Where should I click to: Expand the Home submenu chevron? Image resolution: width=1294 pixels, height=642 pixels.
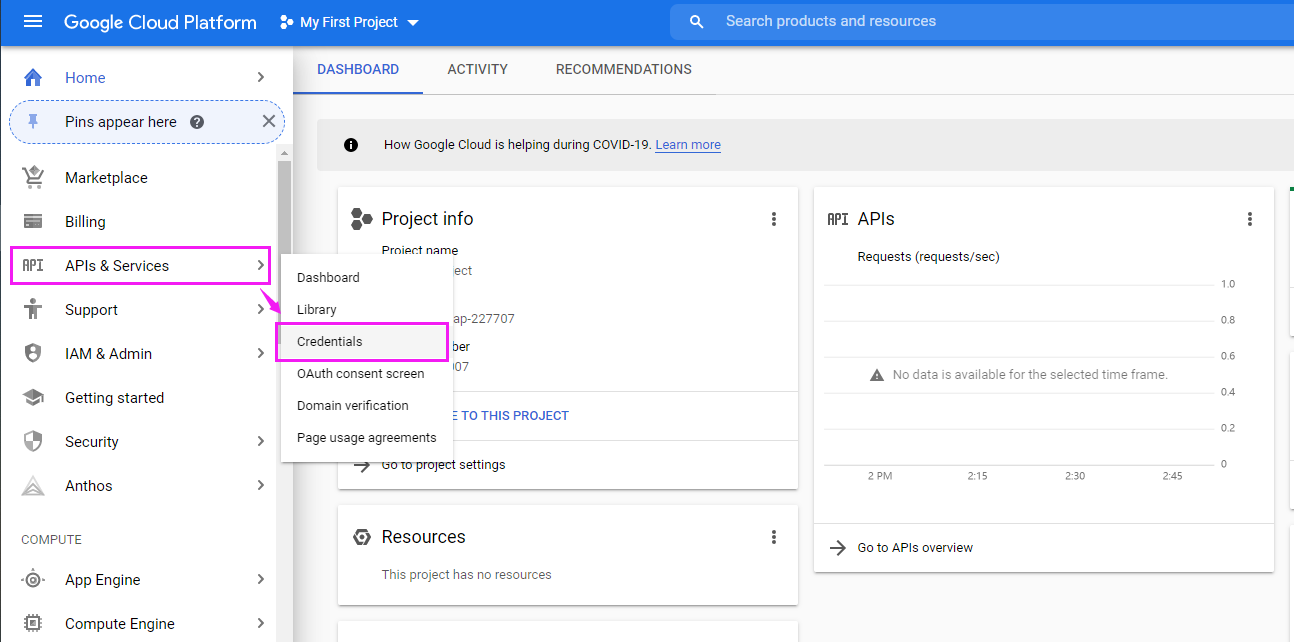[260, 78]
